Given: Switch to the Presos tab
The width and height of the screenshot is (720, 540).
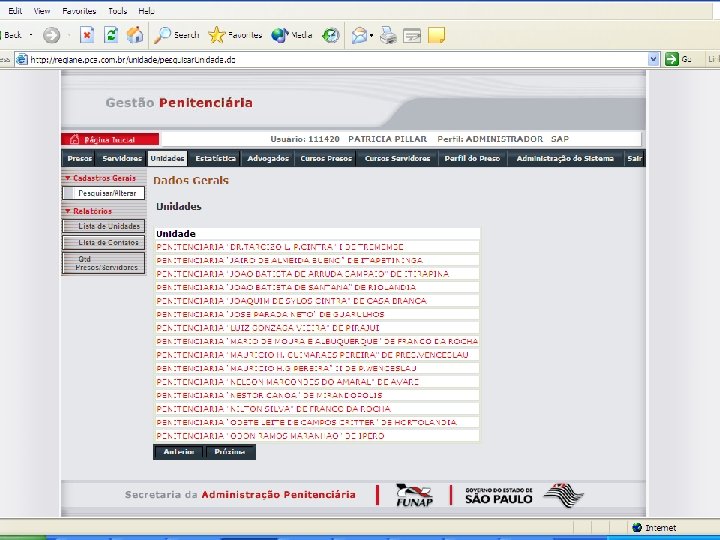Looking at the screenshot, I should 79,158.
